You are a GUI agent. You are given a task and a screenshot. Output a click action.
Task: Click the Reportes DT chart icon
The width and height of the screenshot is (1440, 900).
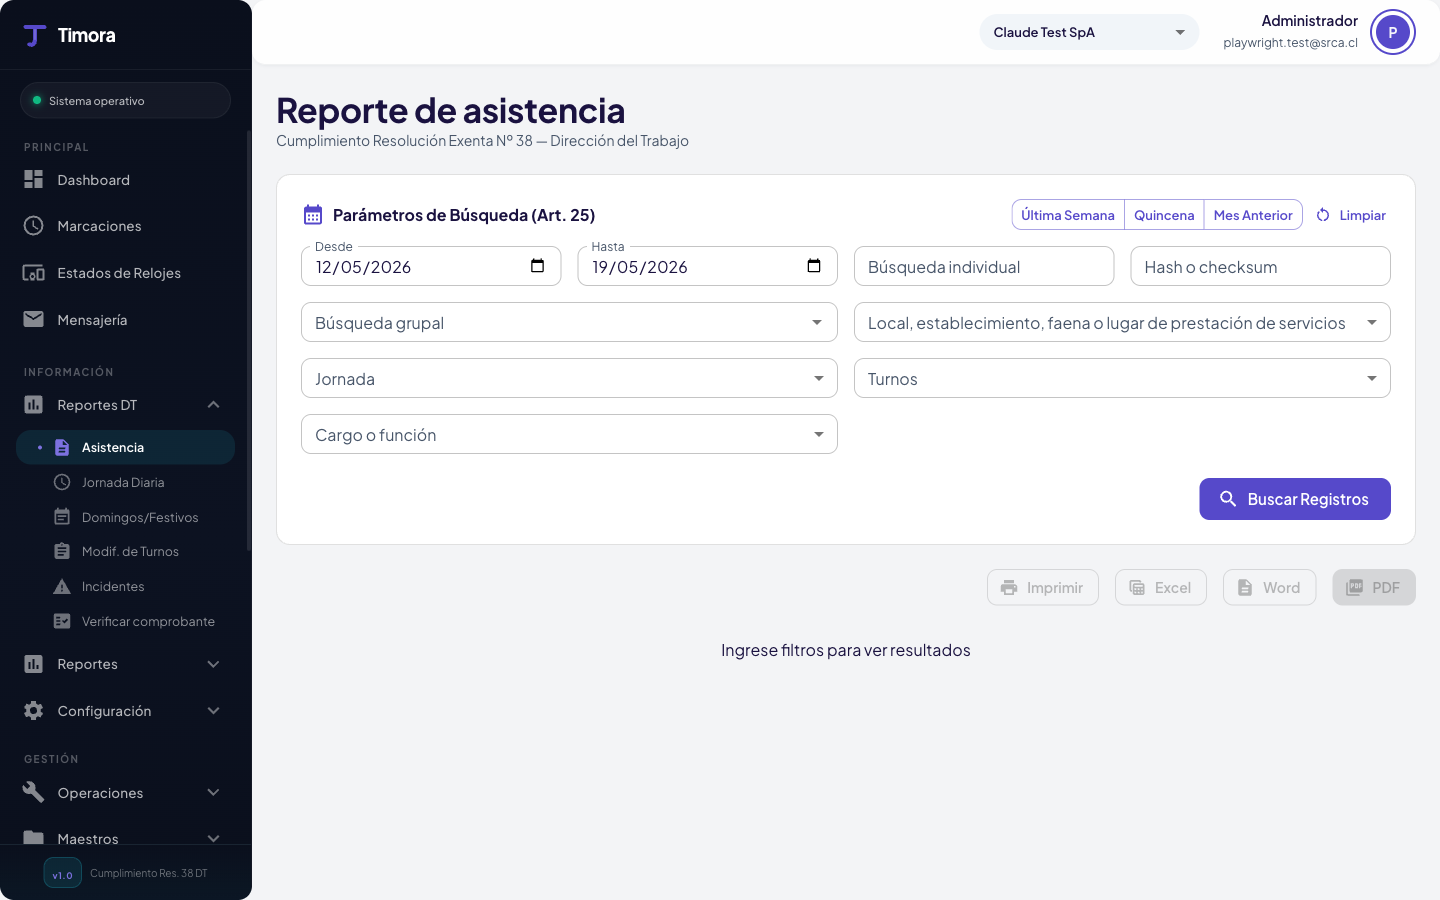34,405
